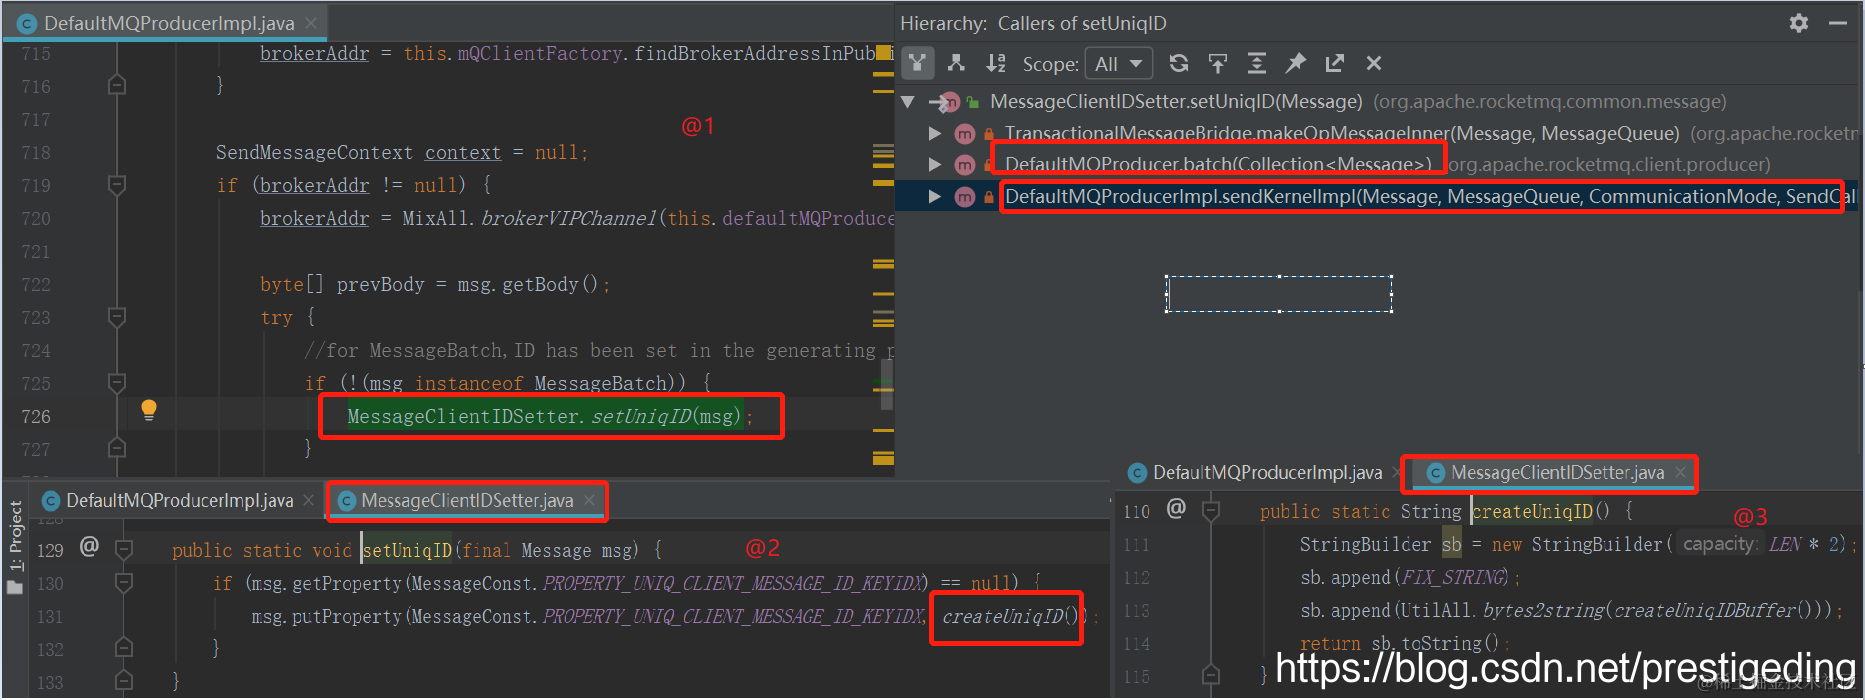Click method icon of DefaultMQProducer.batch row
The image size is (1865, 700).
[x=965, y=165]
